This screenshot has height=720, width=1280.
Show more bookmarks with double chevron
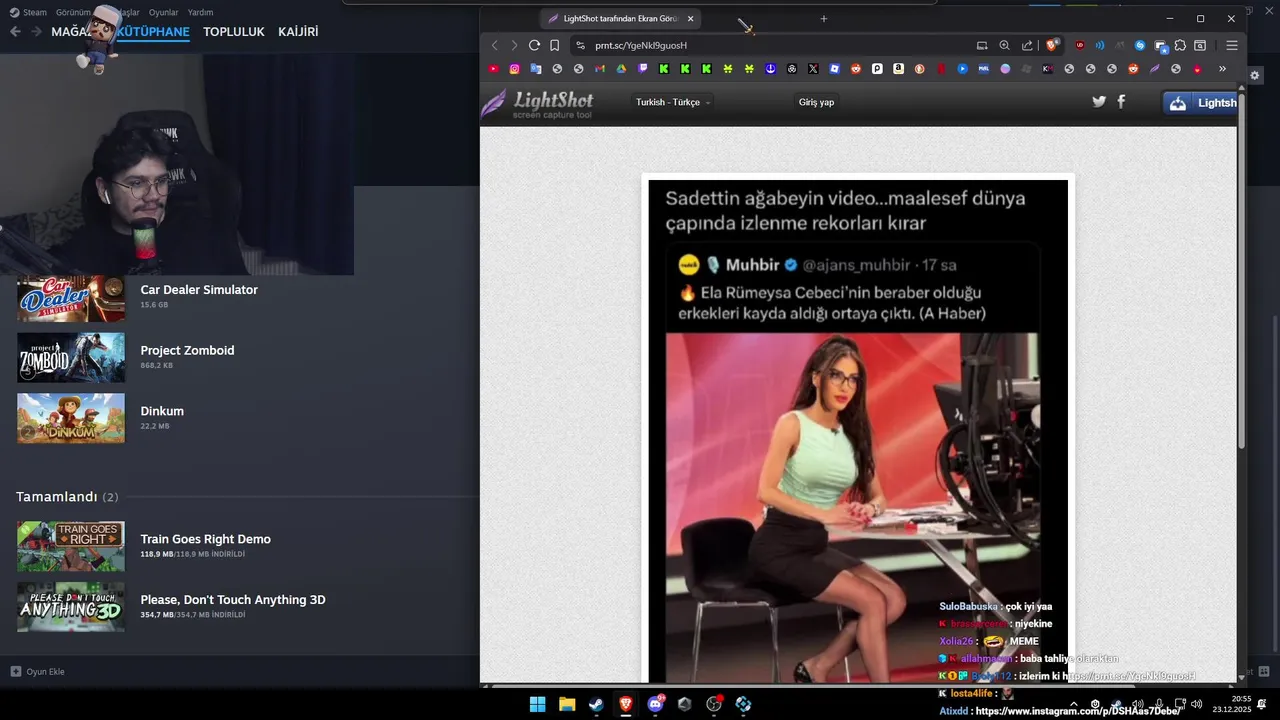(1222, 69)
